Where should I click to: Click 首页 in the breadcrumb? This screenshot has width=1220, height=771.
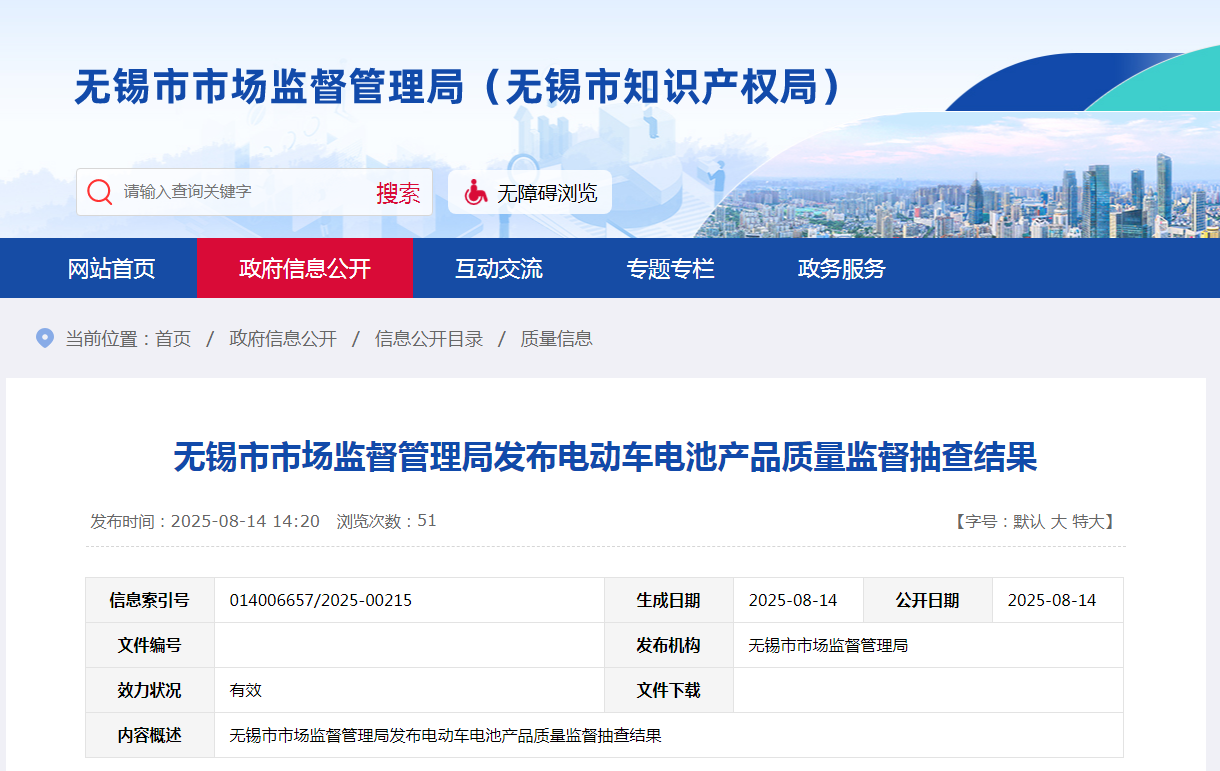173,339
